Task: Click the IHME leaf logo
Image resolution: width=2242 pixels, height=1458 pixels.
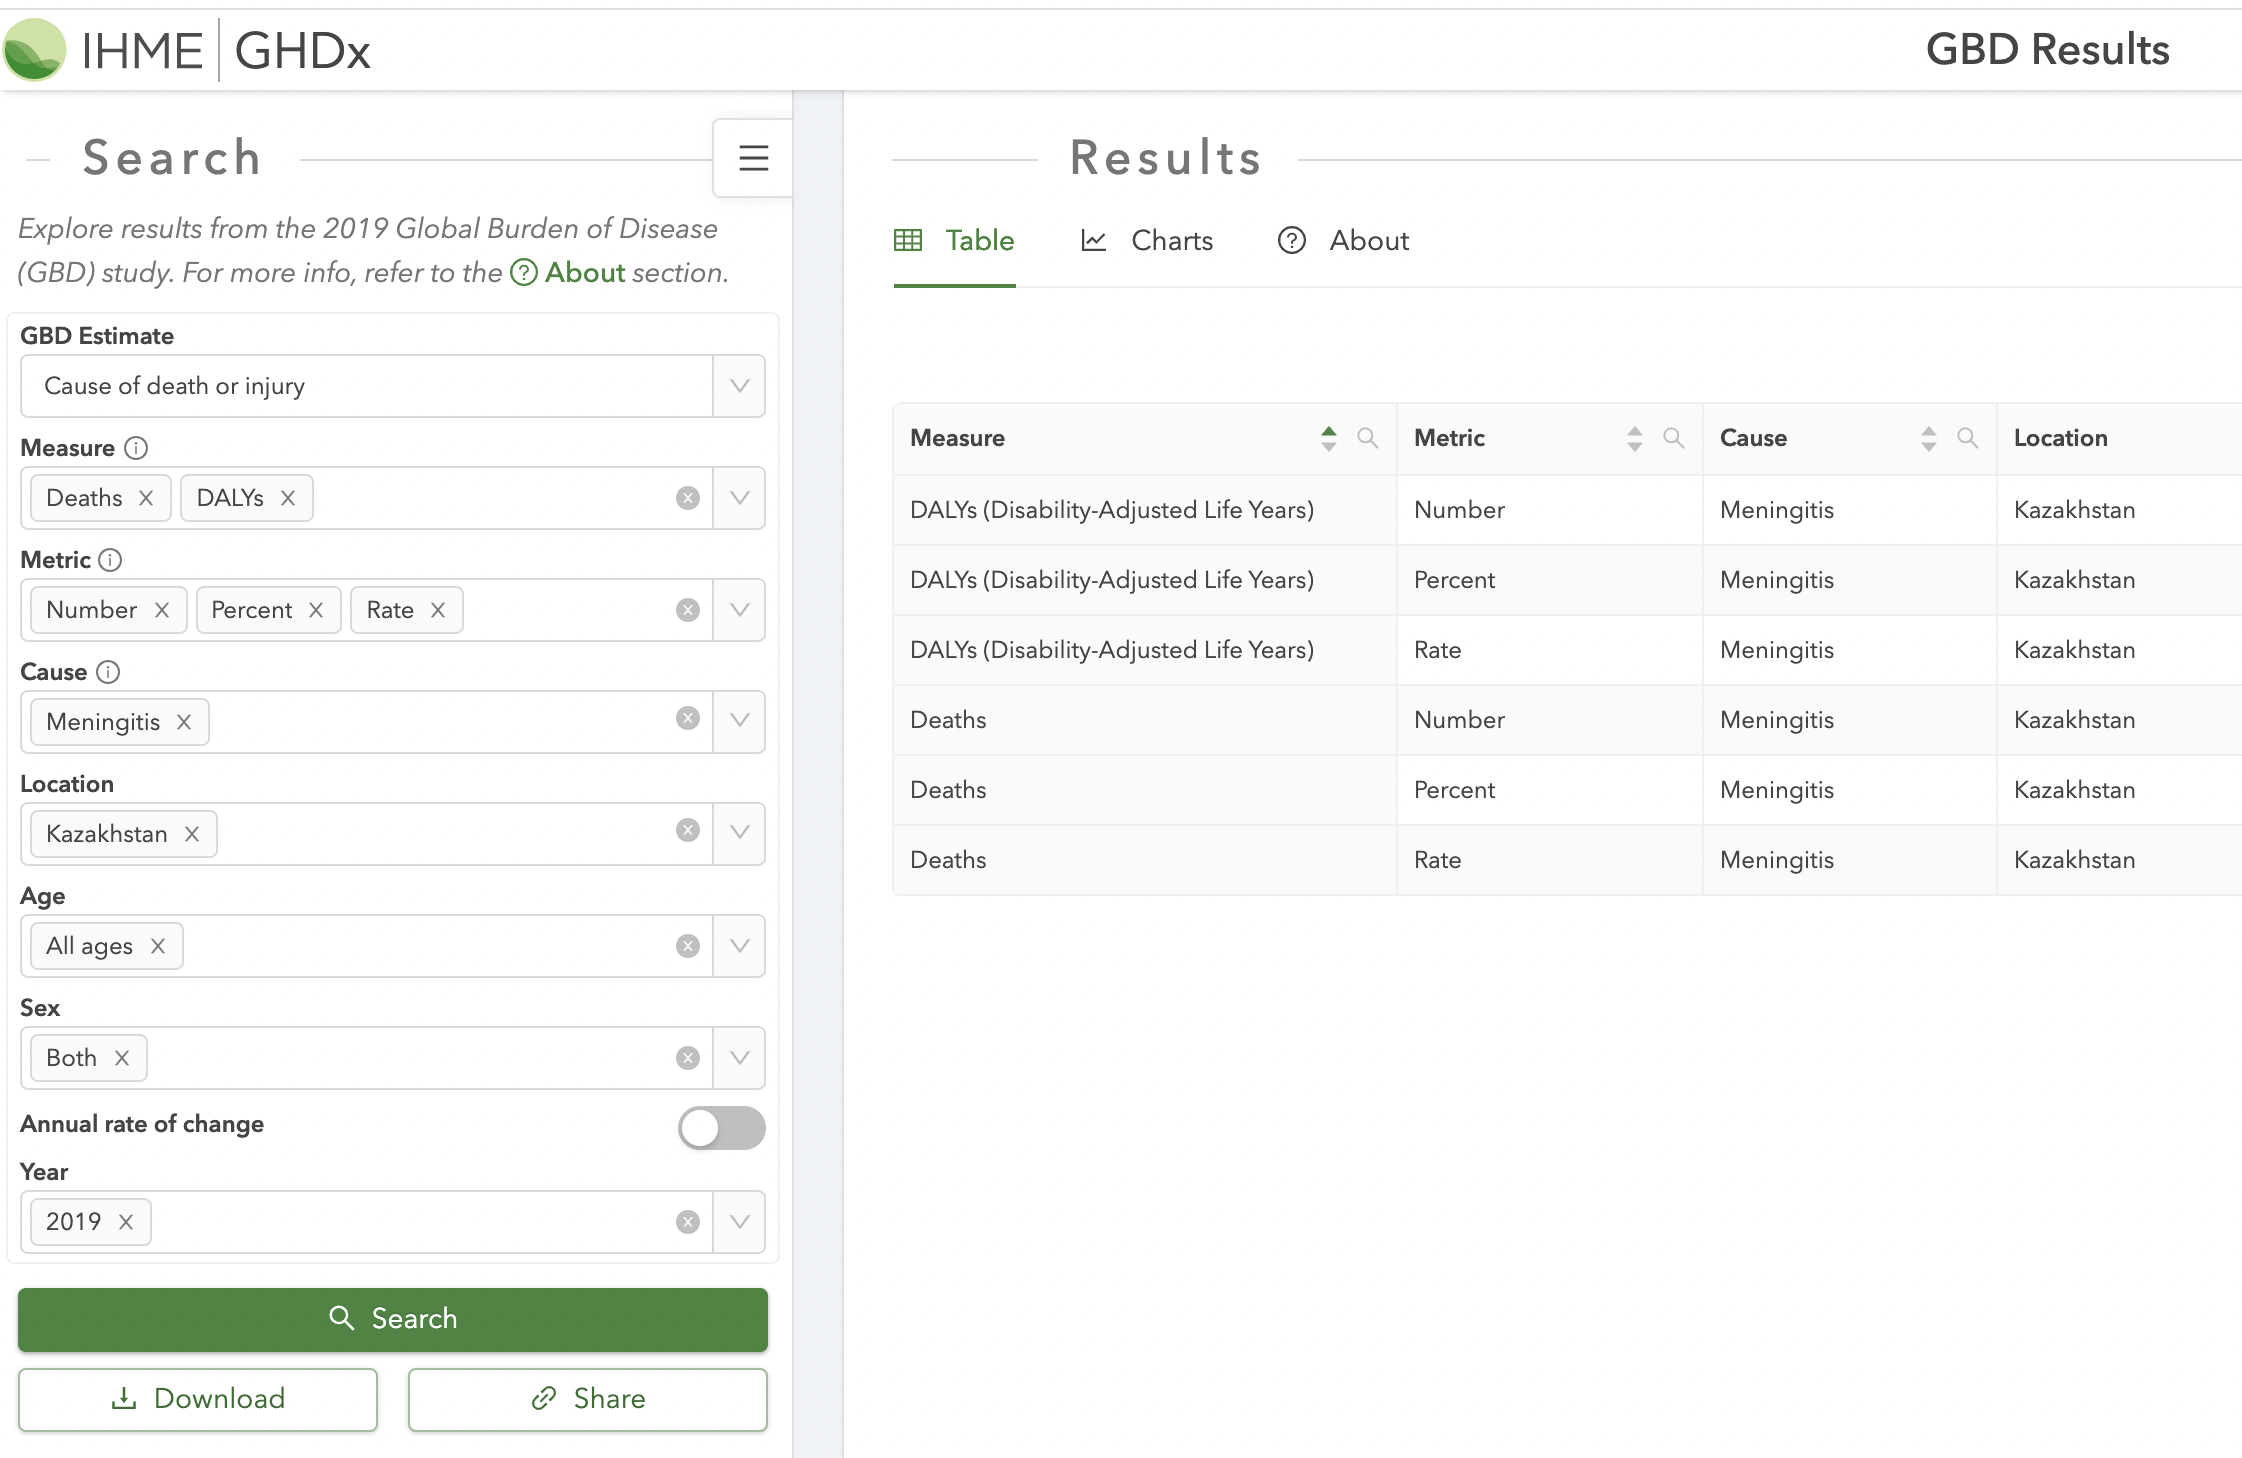Action: tap(34, 50)
